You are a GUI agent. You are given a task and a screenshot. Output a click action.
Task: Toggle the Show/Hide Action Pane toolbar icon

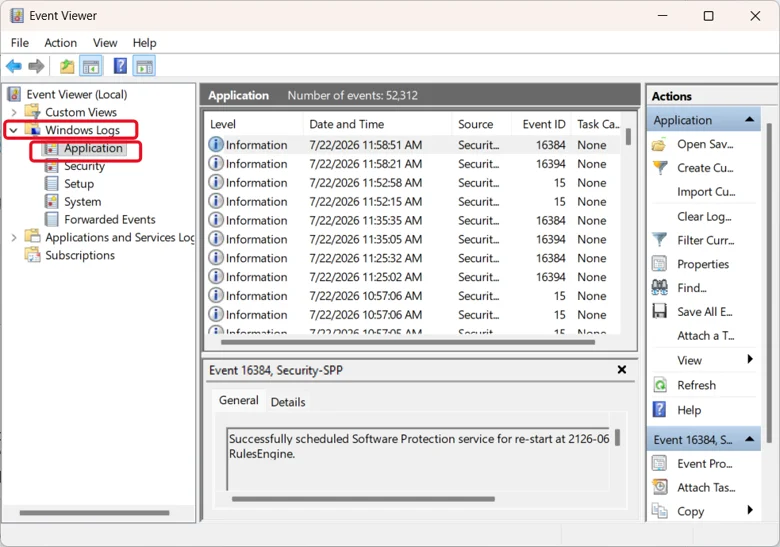145,66
